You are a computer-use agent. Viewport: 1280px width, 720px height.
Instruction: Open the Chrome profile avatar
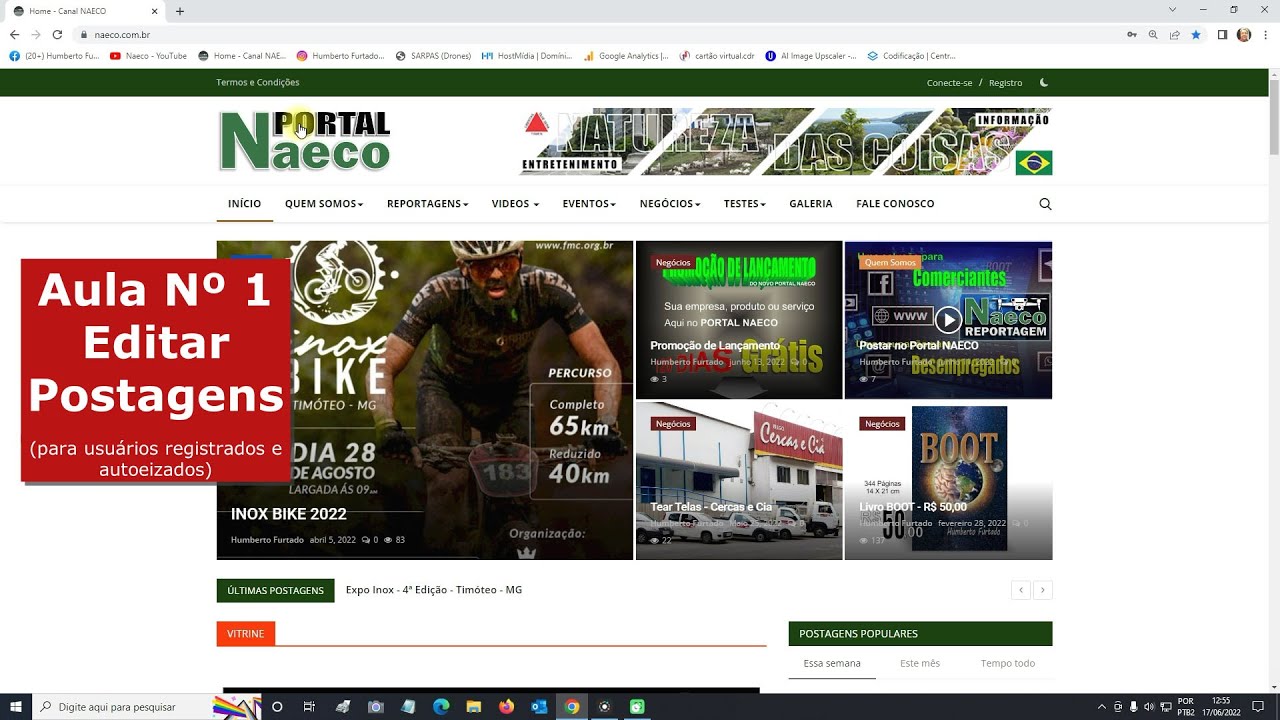tap(1244, 34)
